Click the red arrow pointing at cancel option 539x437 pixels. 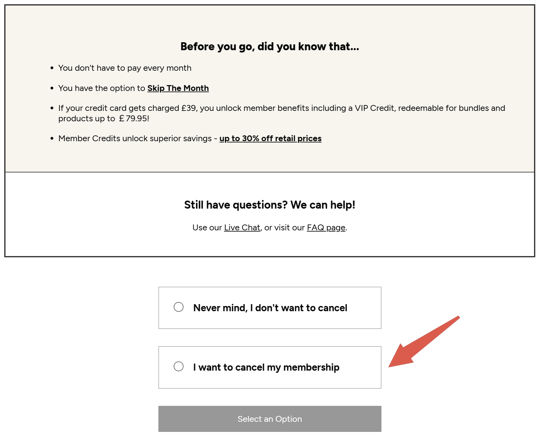click(424, 341)
